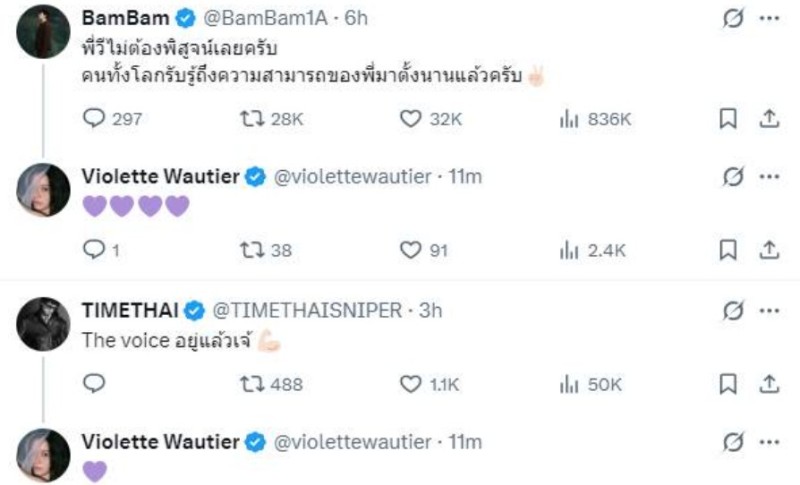Viewport: 800px width, 485px height.
Task: Open the @violettewautier handle link
Action: 351,177
